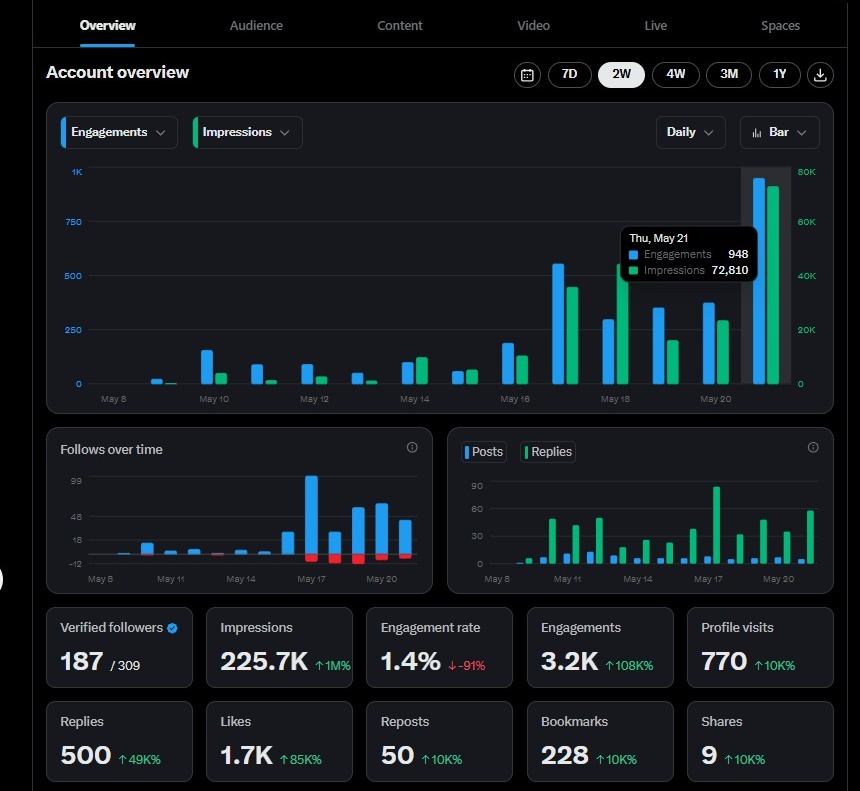
Task: Click the Posts and Replies chart info icon
Action: click(x=813, y=448)
